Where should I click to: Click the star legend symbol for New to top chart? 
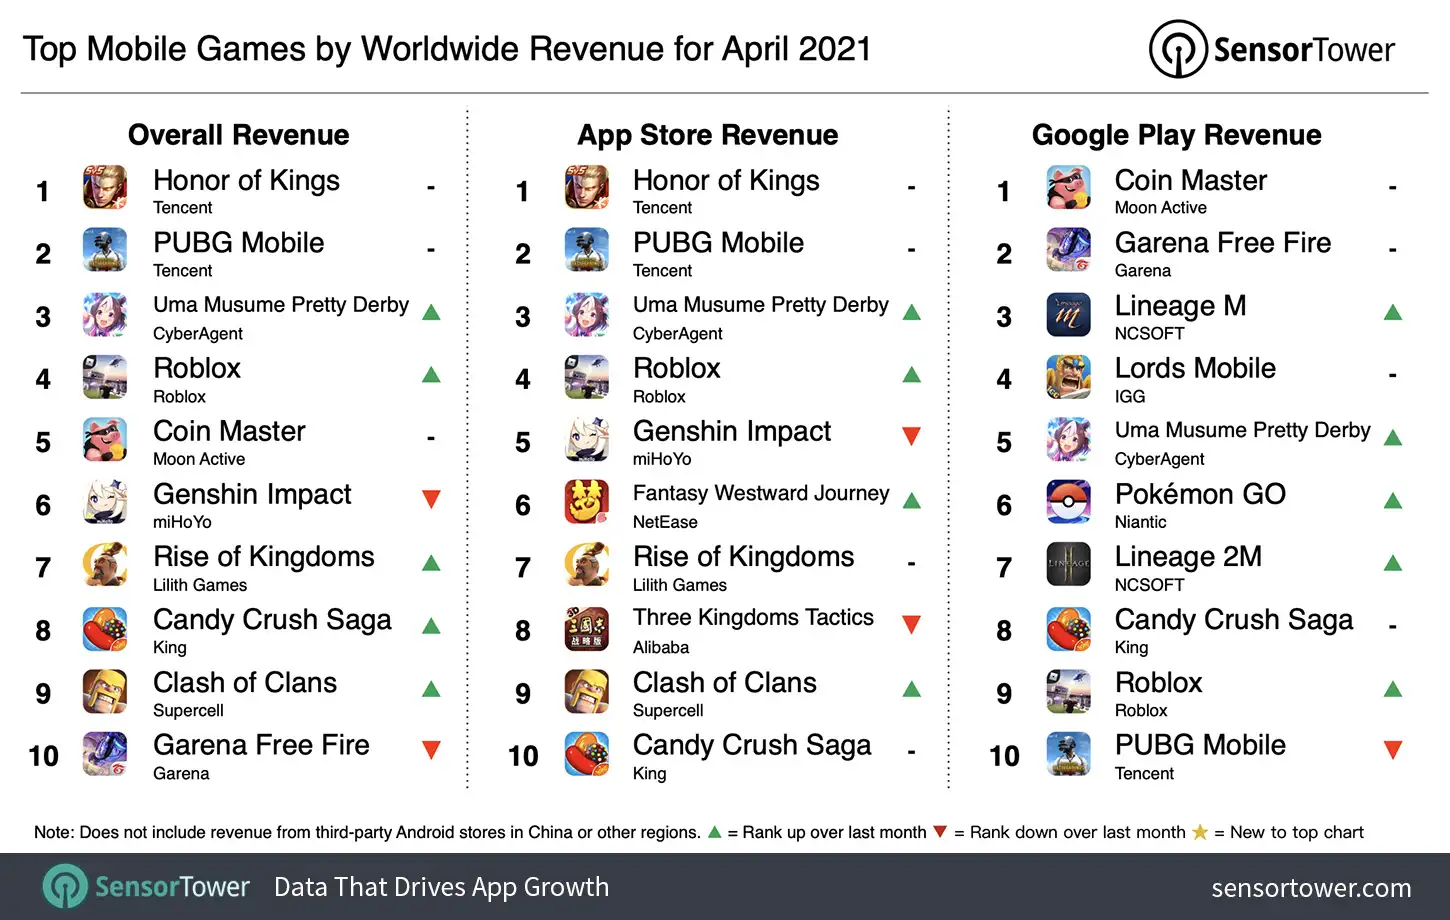tap(1198, 831)
